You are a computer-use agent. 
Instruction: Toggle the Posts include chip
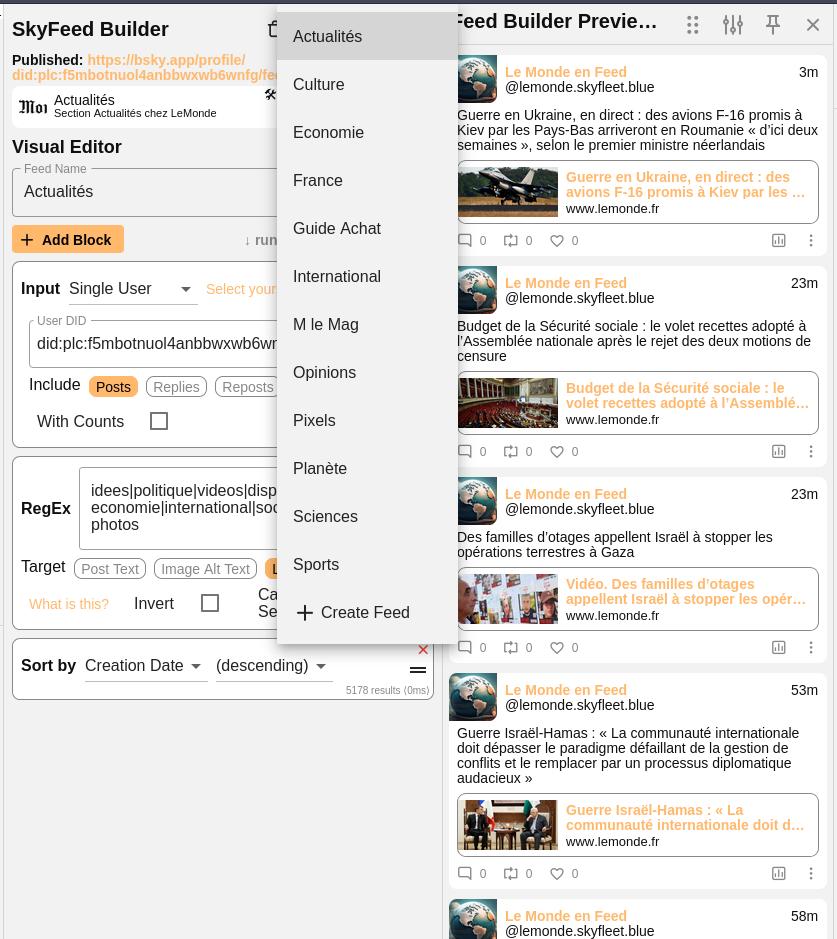(113, 386)
